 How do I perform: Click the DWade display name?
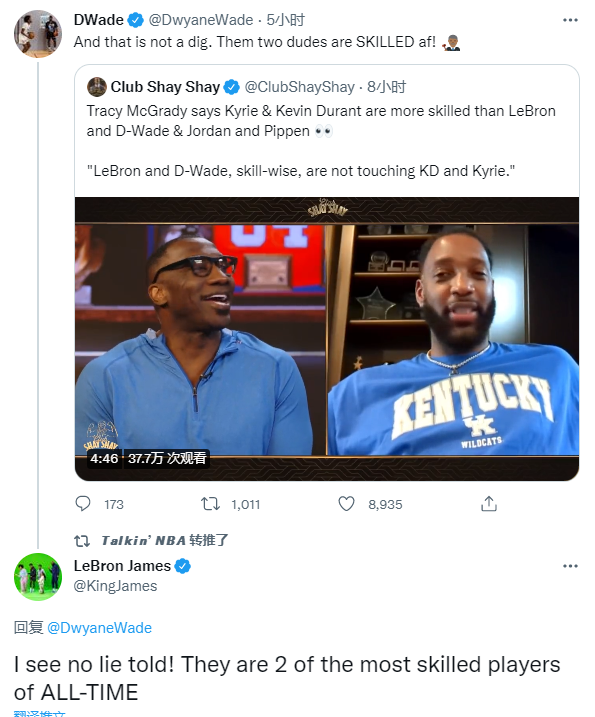tap(99, 20)
